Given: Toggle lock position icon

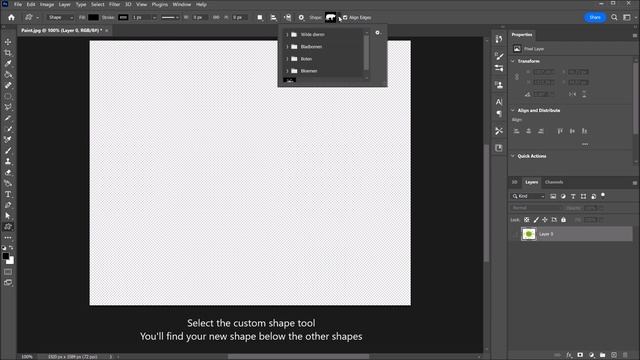Looking at the screenshot, I should [545, 220].
